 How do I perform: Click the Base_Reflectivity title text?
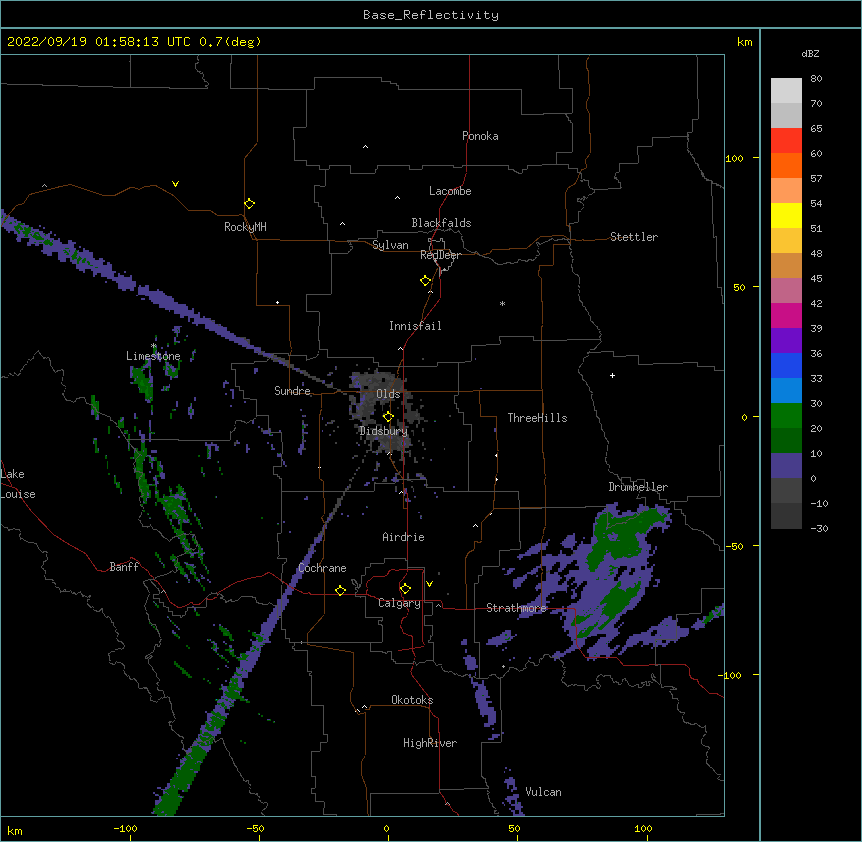431,15
